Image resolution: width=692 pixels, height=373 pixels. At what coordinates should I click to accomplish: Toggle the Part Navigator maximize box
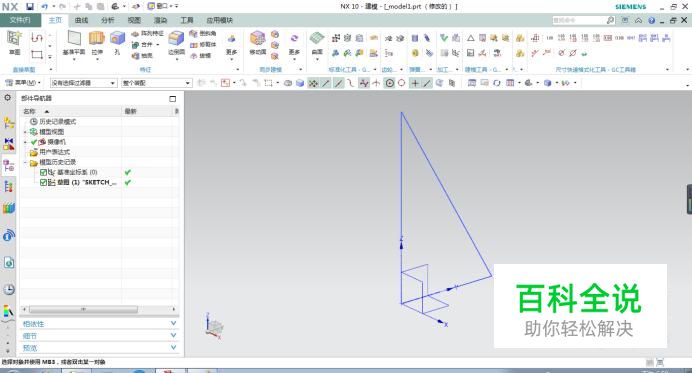(x=173, y=98)
